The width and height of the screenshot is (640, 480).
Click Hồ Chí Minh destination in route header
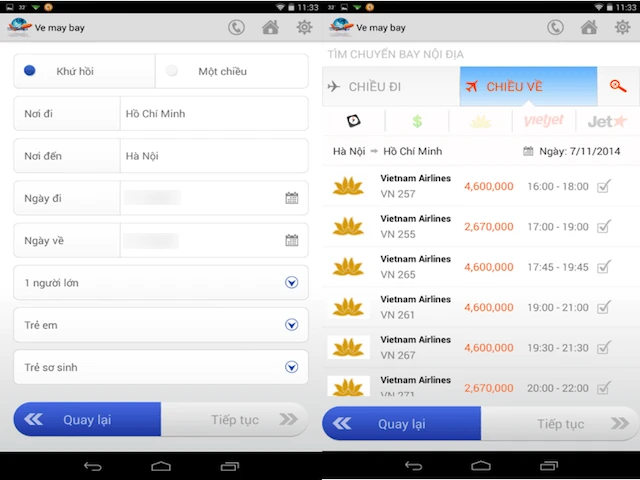point(413,151)
